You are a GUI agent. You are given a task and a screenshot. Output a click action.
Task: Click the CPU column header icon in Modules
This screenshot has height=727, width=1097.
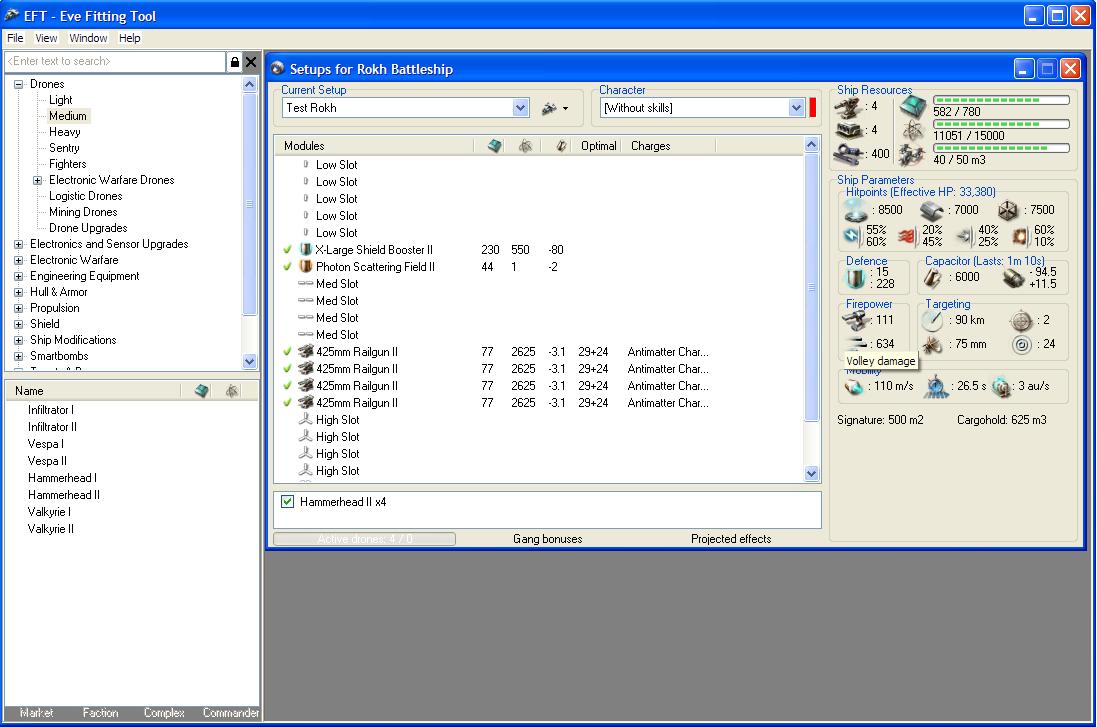[x=494, y=146]
